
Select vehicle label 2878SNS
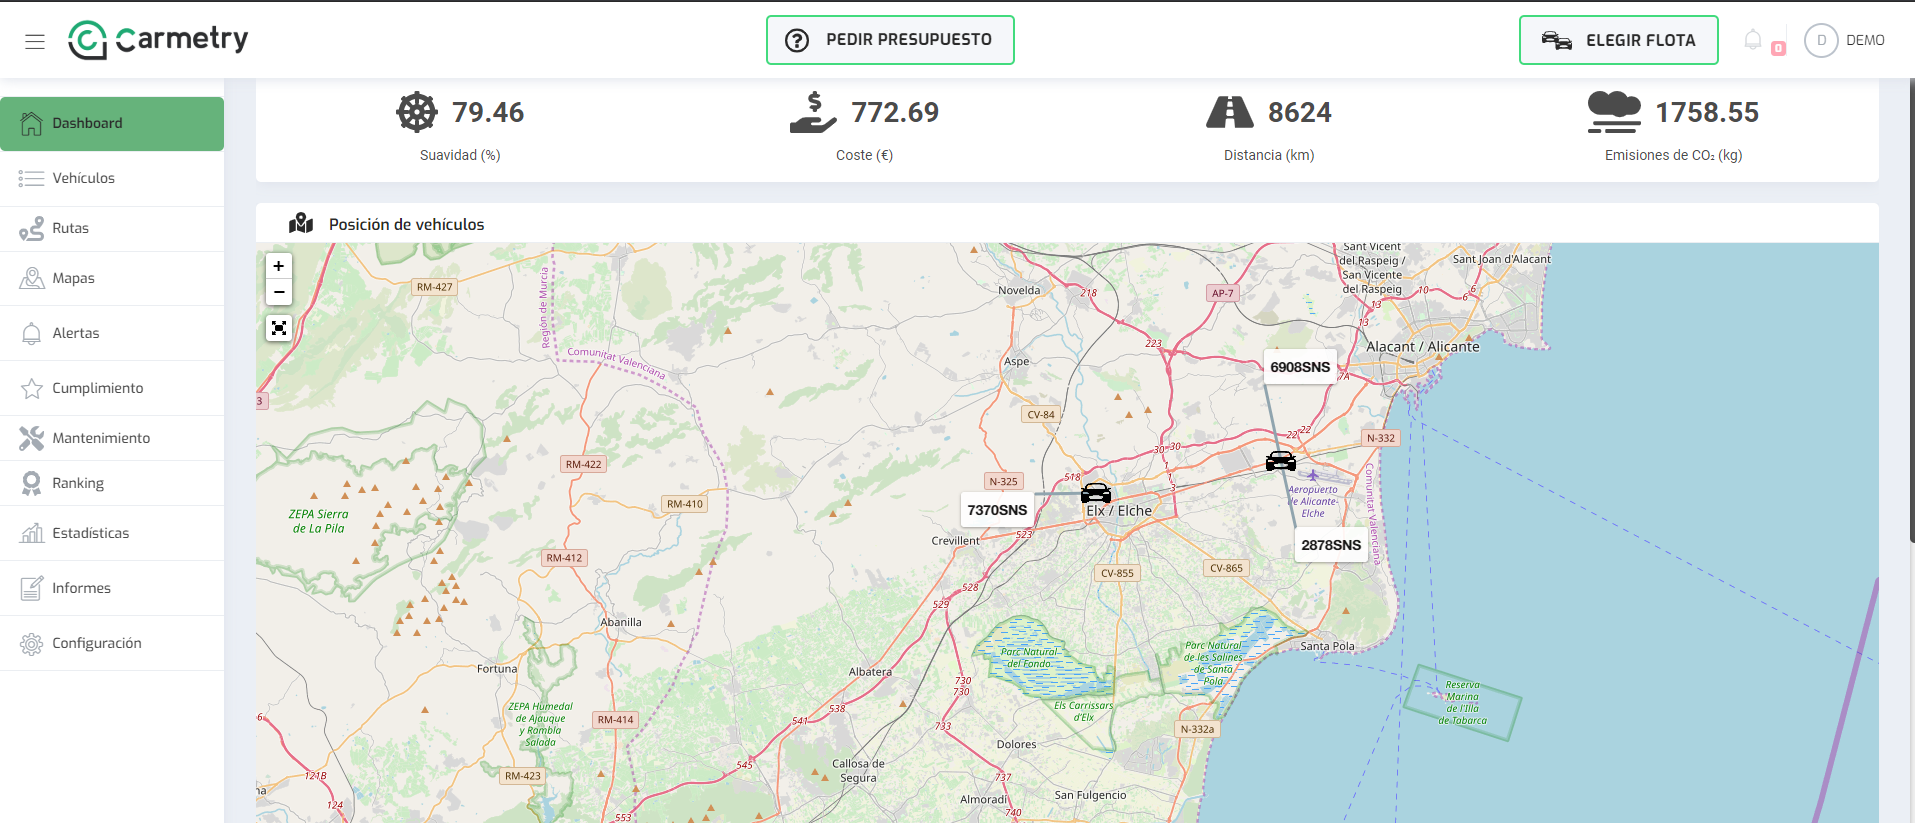pyautogui.click(x=1331, y=545)
